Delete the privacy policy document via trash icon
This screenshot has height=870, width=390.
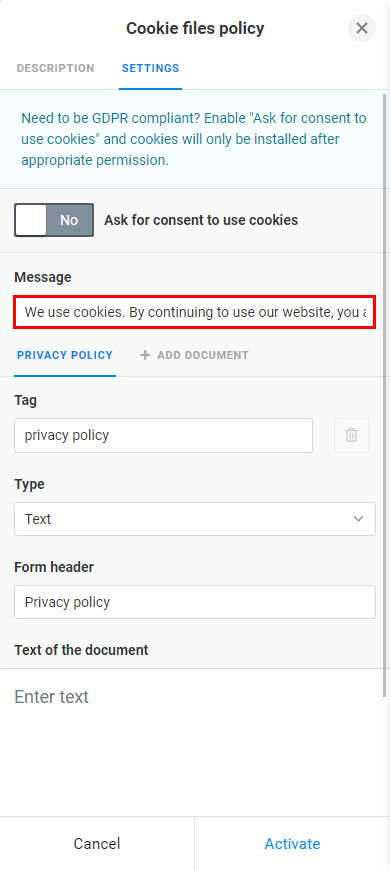[351, 436]
